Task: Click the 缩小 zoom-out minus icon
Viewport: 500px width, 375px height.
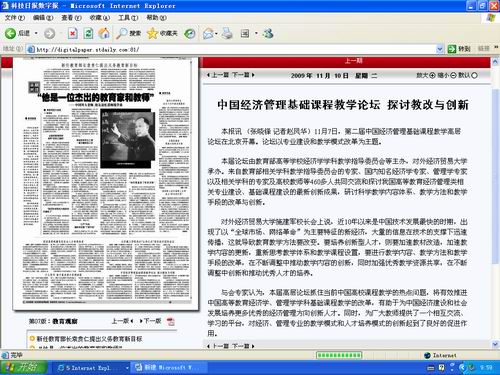Action: 453,75
